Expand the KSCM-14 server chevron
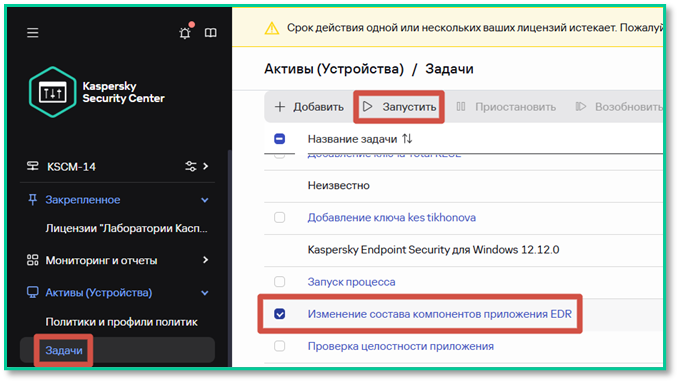Screen dimensions: 679x383 coord(206,166)
